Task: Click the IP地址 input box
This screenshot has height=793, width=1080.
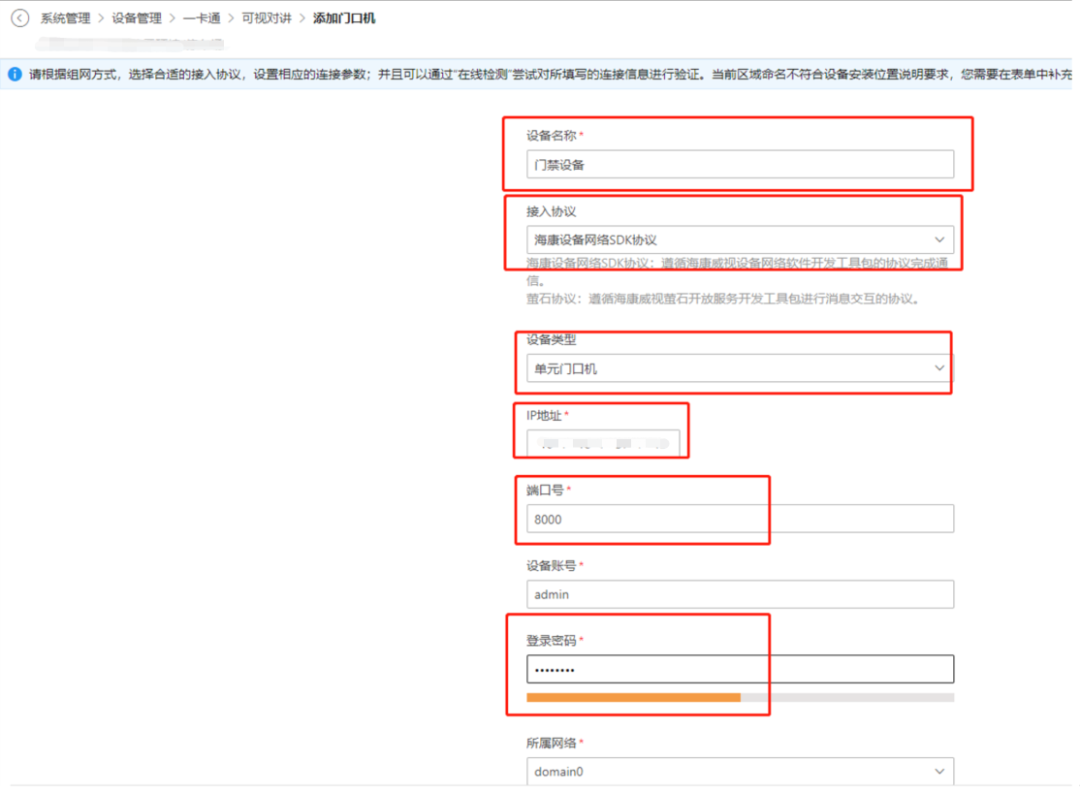Action: (x=603, y=443)
